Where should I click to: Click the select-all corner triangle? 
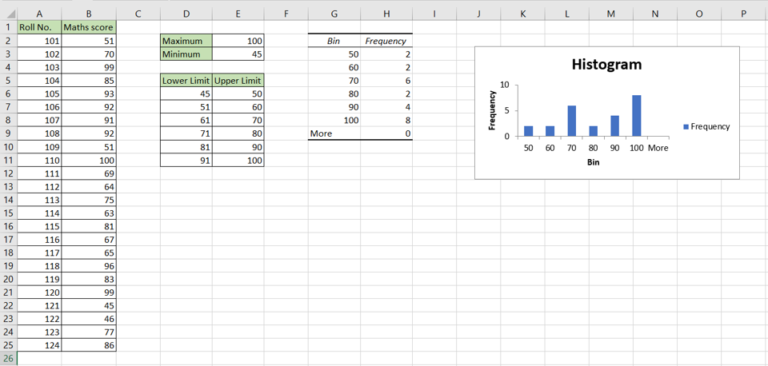tap(9, 15)
